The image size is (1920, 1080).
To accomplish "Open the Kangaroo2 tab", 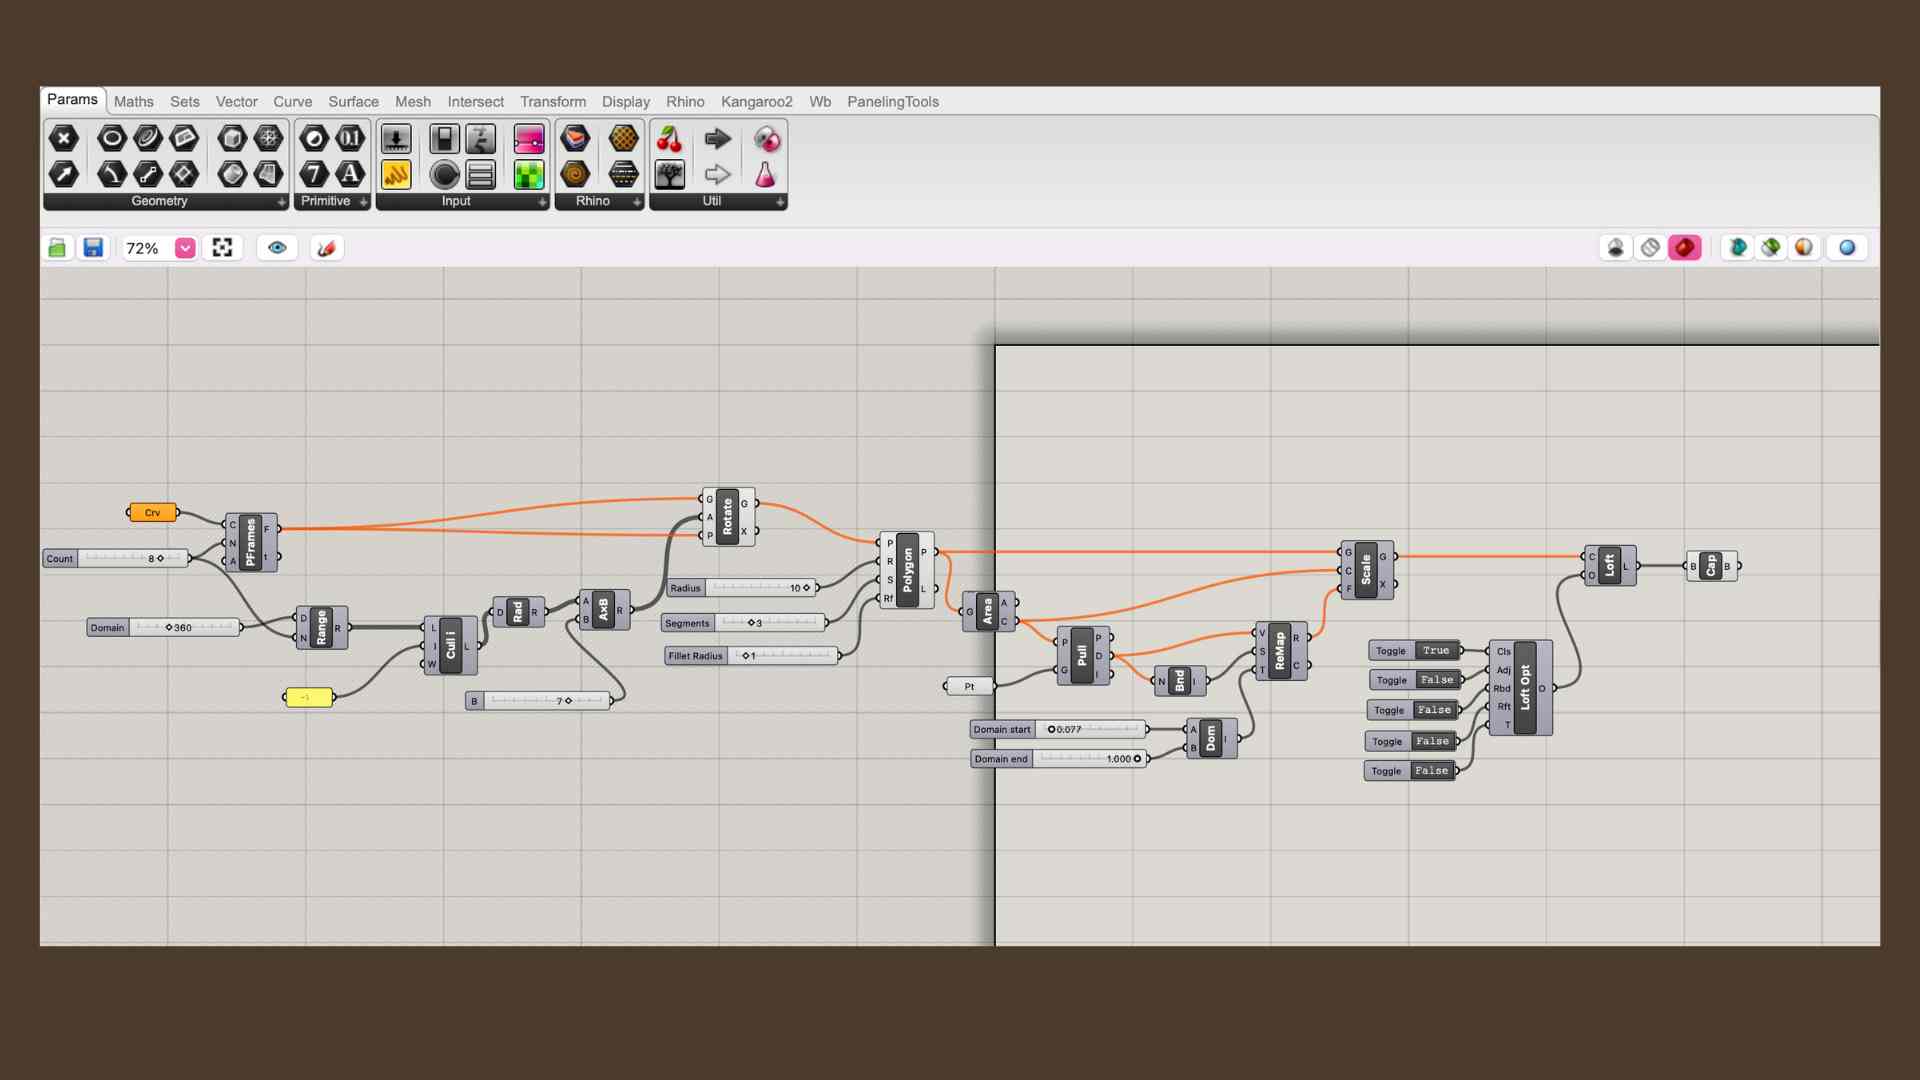I will (x=756, y=102).
